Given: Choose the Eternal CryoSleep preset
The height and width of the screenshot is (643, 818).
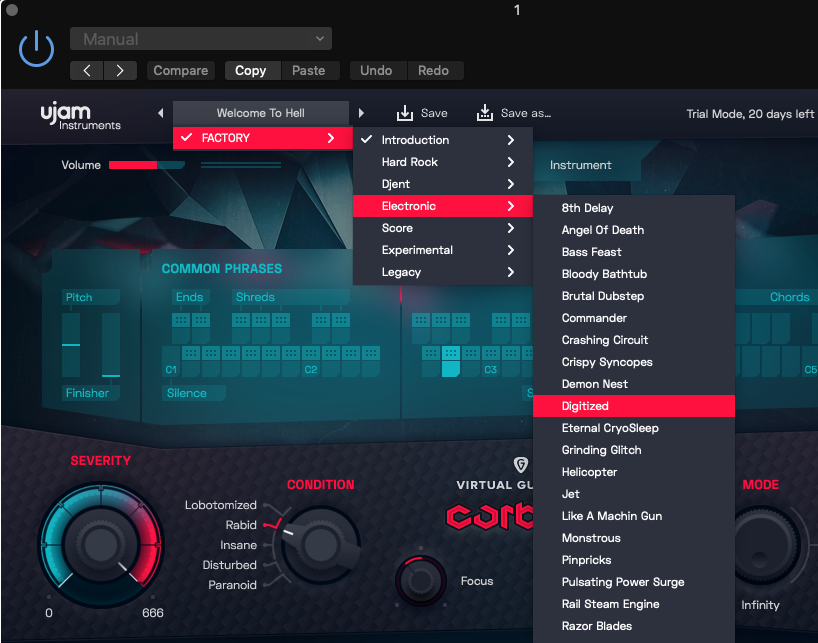Looking at the screenshot, I should [x=634, y=428].
